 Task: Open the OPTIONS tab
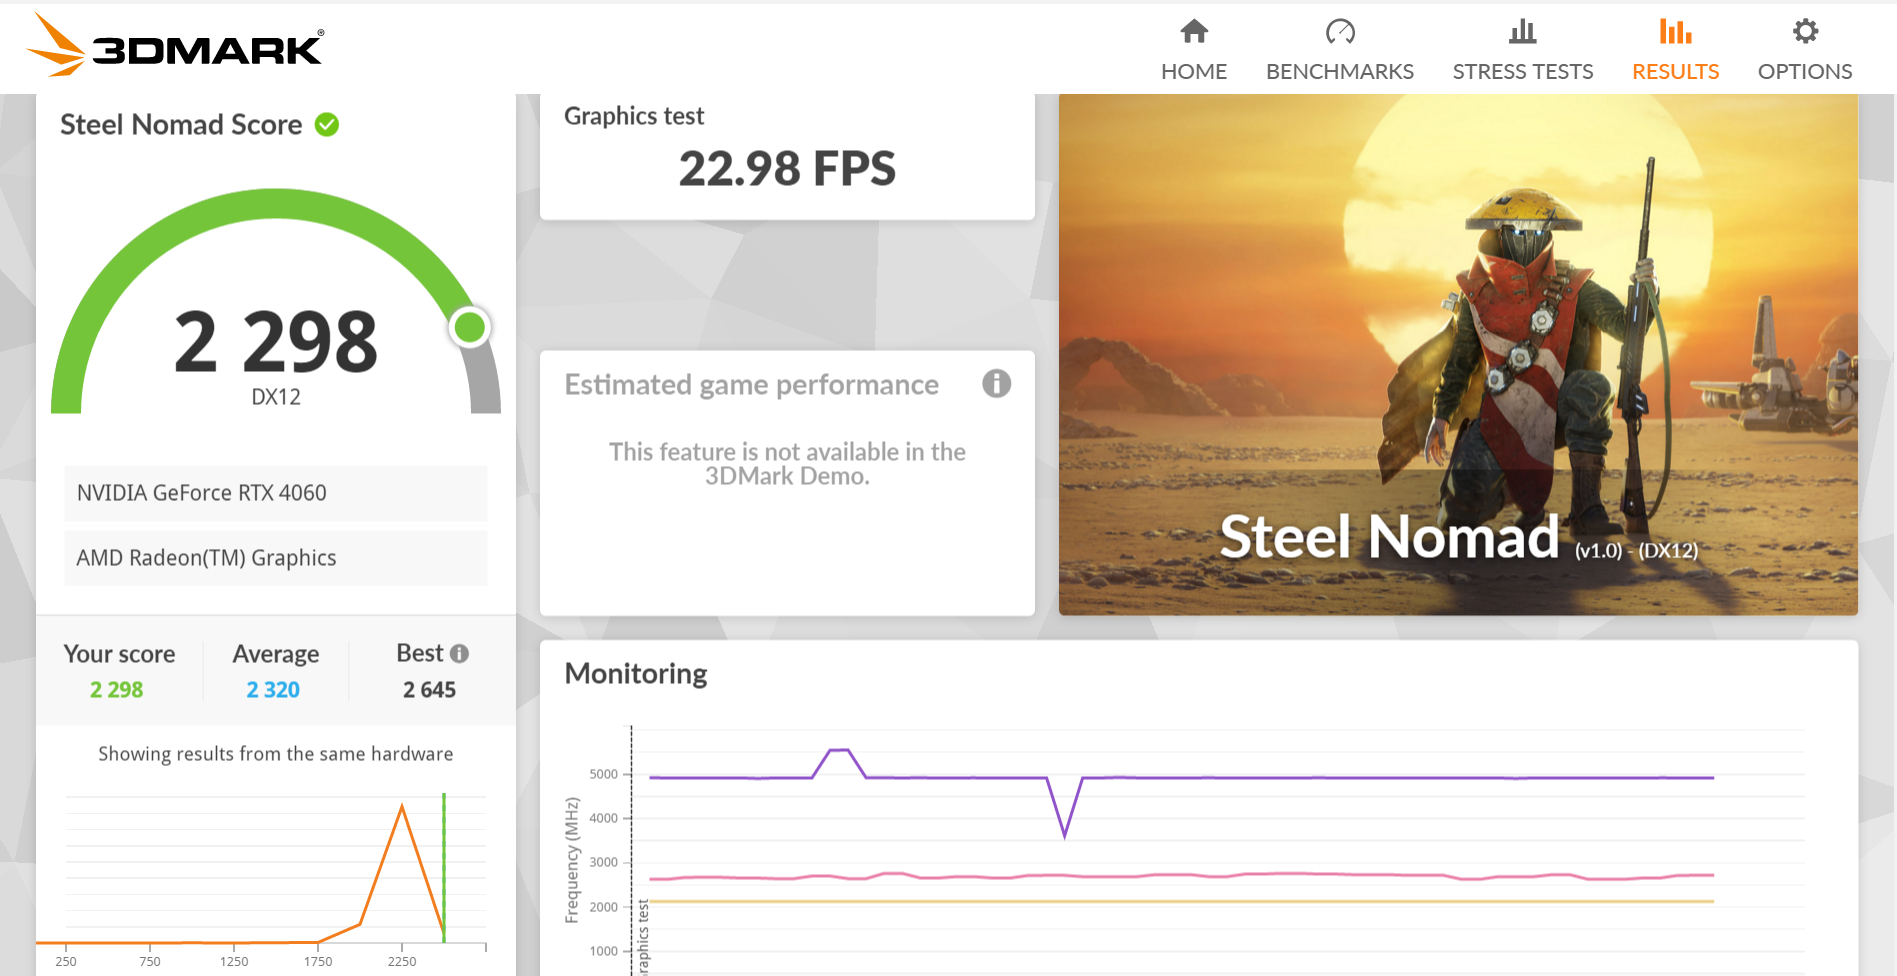point(1805,50)
